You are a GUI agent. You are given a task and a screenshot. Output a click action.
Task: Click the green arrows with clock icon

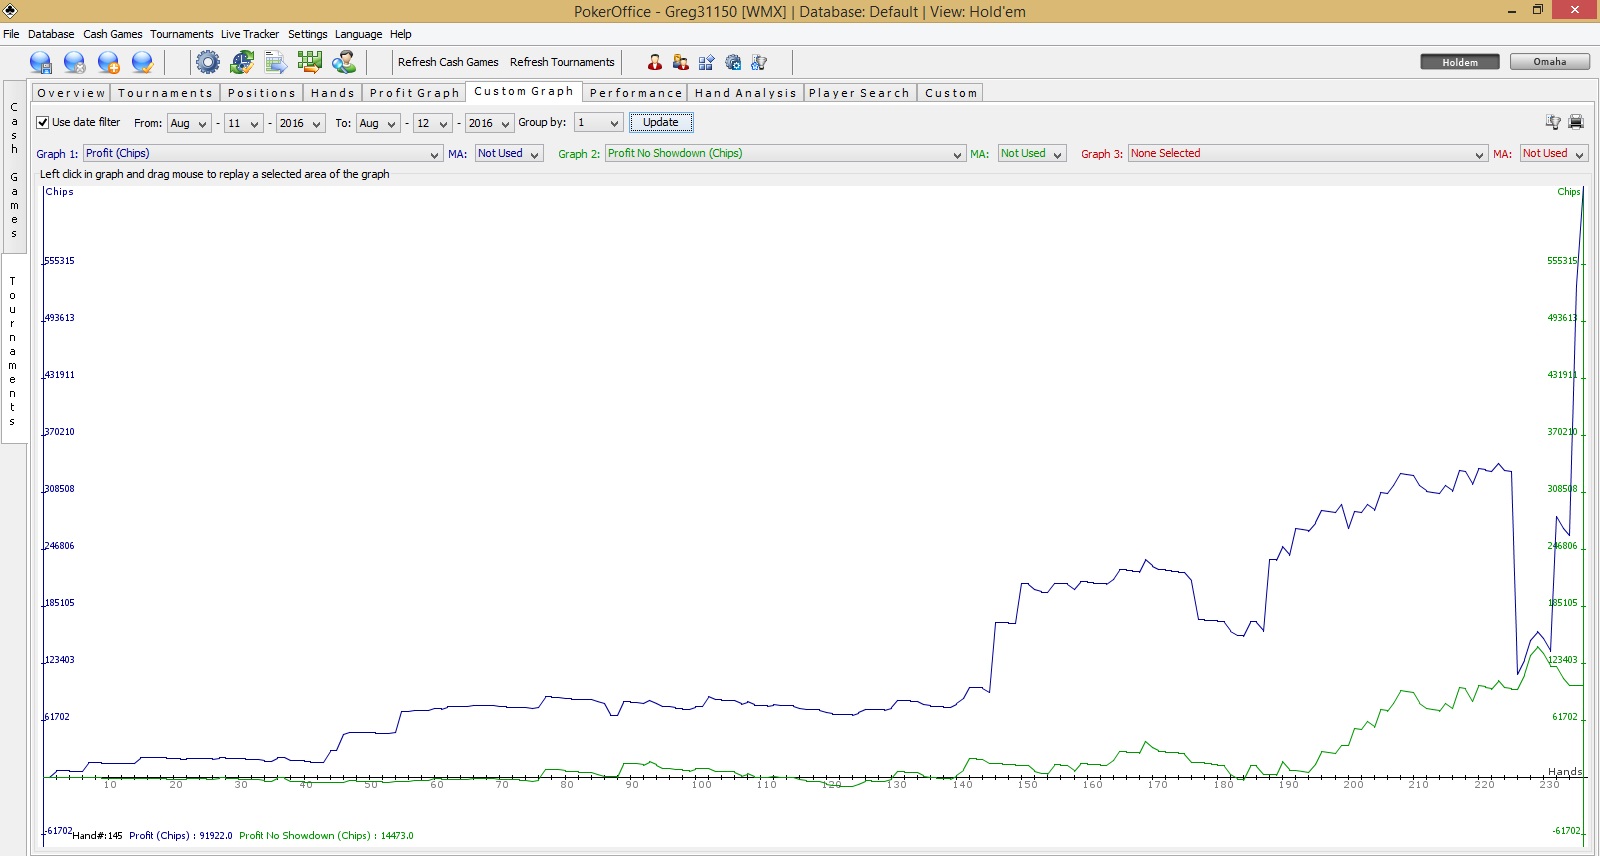point(242,62)
